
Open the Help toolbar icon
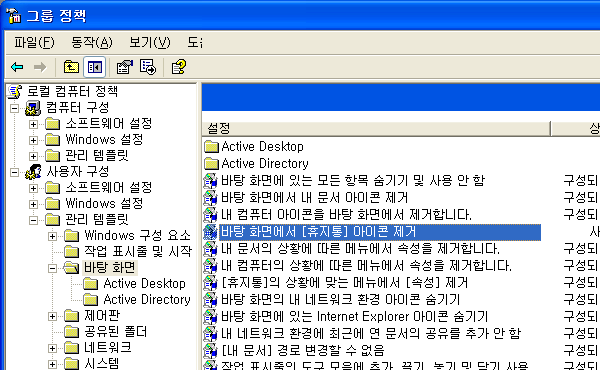point(178,67)
